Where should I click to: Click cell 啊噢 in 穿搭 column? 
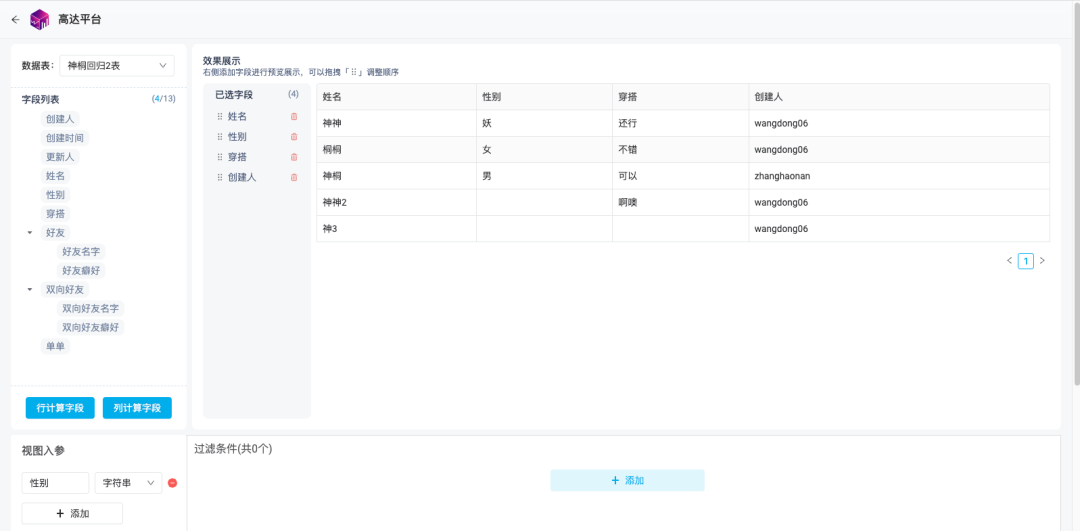681,202
